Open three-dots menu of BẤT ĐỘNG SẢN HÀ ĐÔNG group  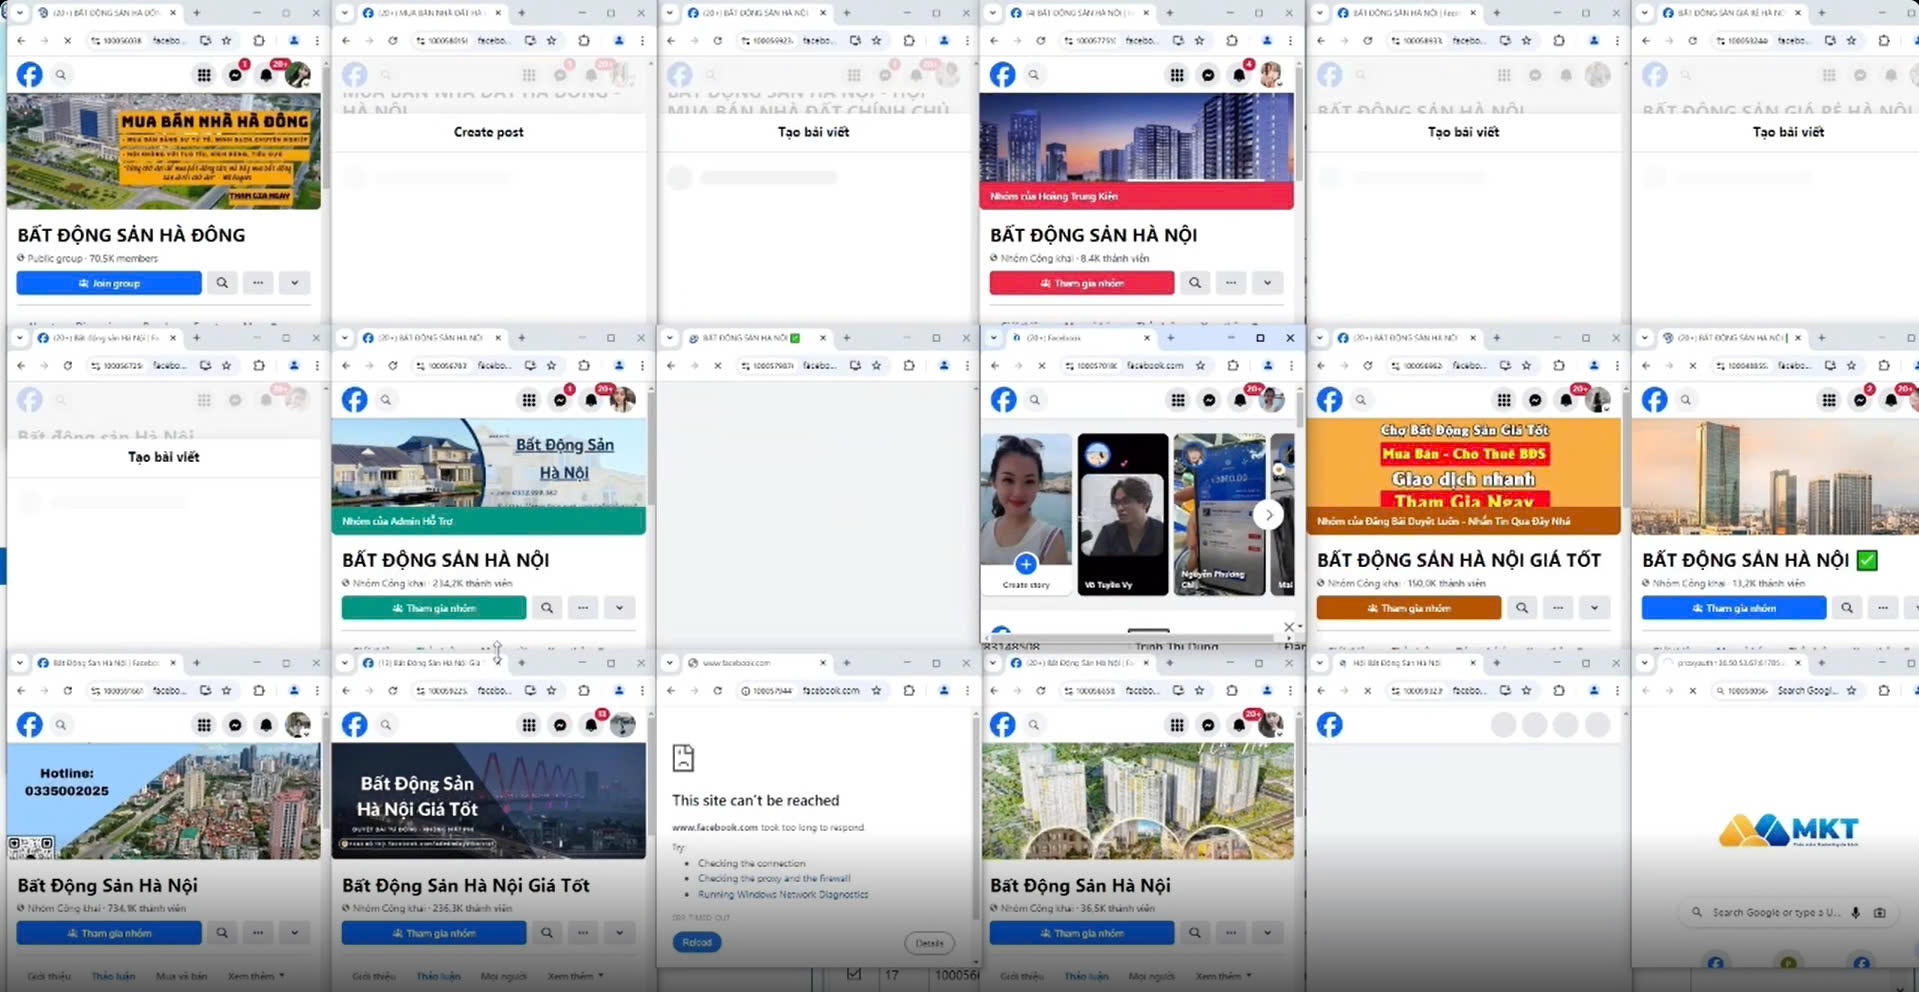258,283
